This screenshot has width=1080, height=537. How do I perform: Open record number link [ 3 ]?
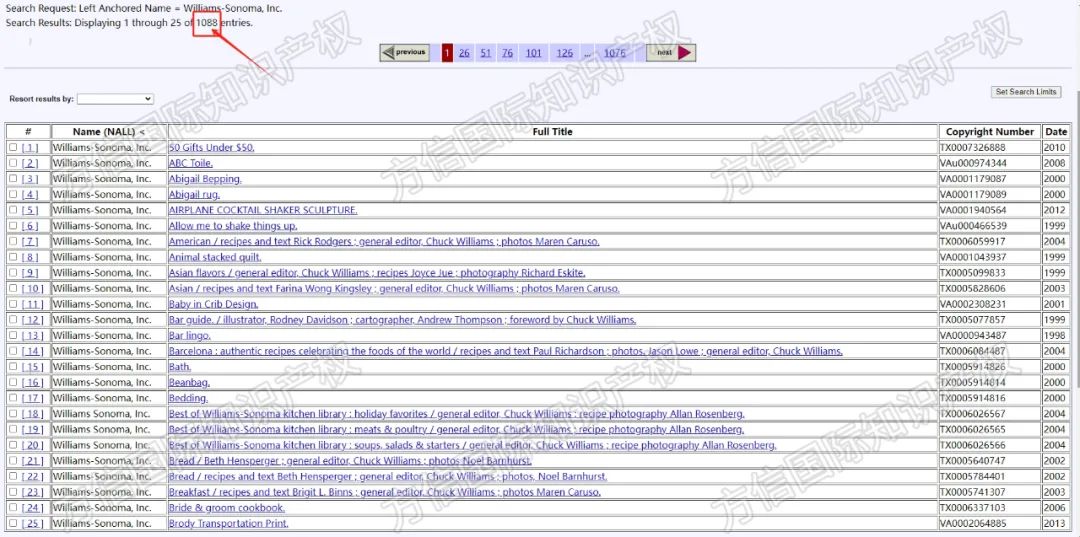tap(30, 179)
